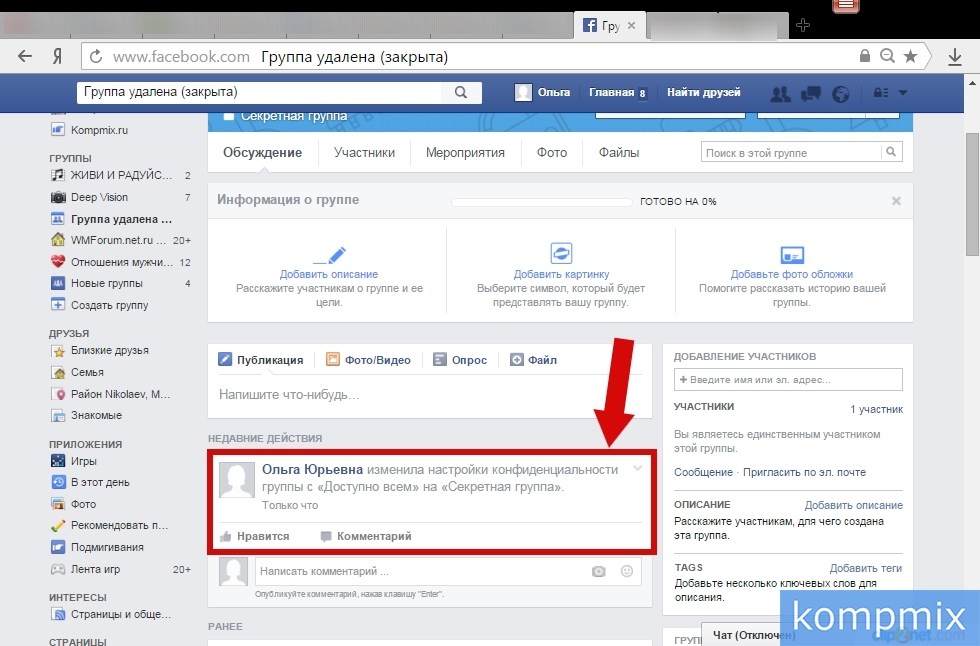Image resolution: width=980 pixels, height=646 pixels.
Task: Click the add cover photo icon
Action: 792,254
